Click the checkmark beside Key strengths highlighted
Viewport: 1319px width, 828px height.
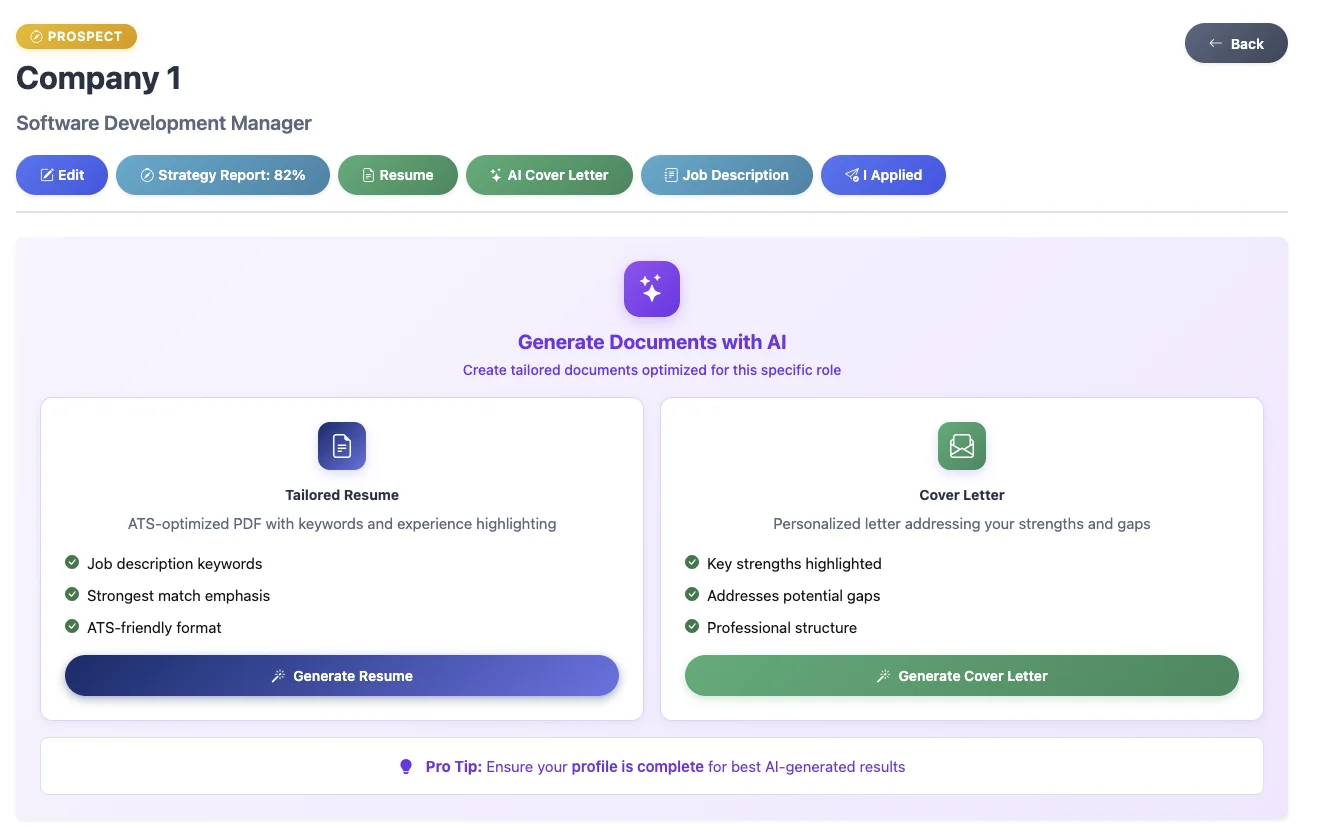(x=692, y=563)
